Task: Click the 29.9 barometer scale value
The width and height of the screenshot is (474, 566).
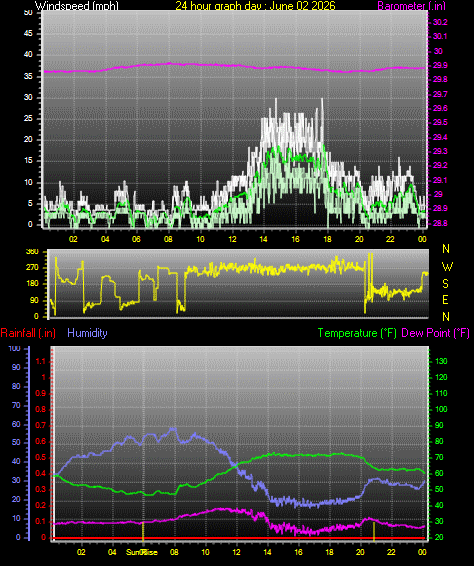Action: (x=440, y=65)
